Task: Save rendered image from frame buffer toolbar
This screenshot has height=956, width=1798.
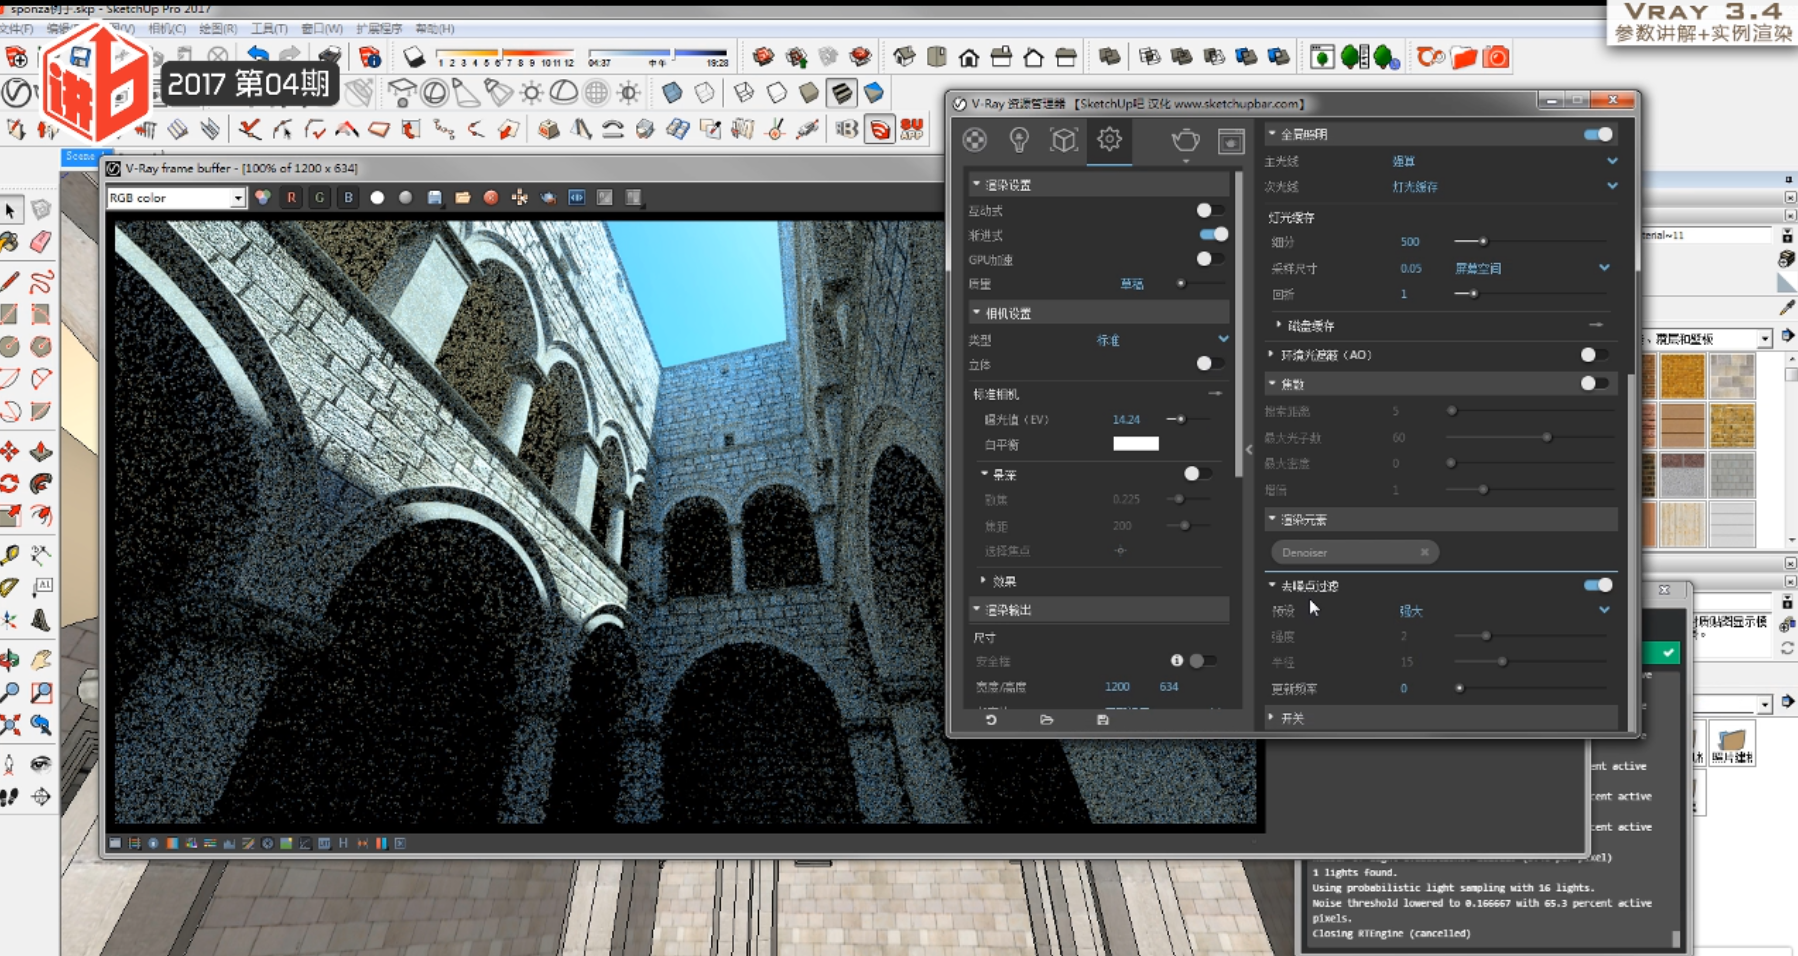Action: 434,198
